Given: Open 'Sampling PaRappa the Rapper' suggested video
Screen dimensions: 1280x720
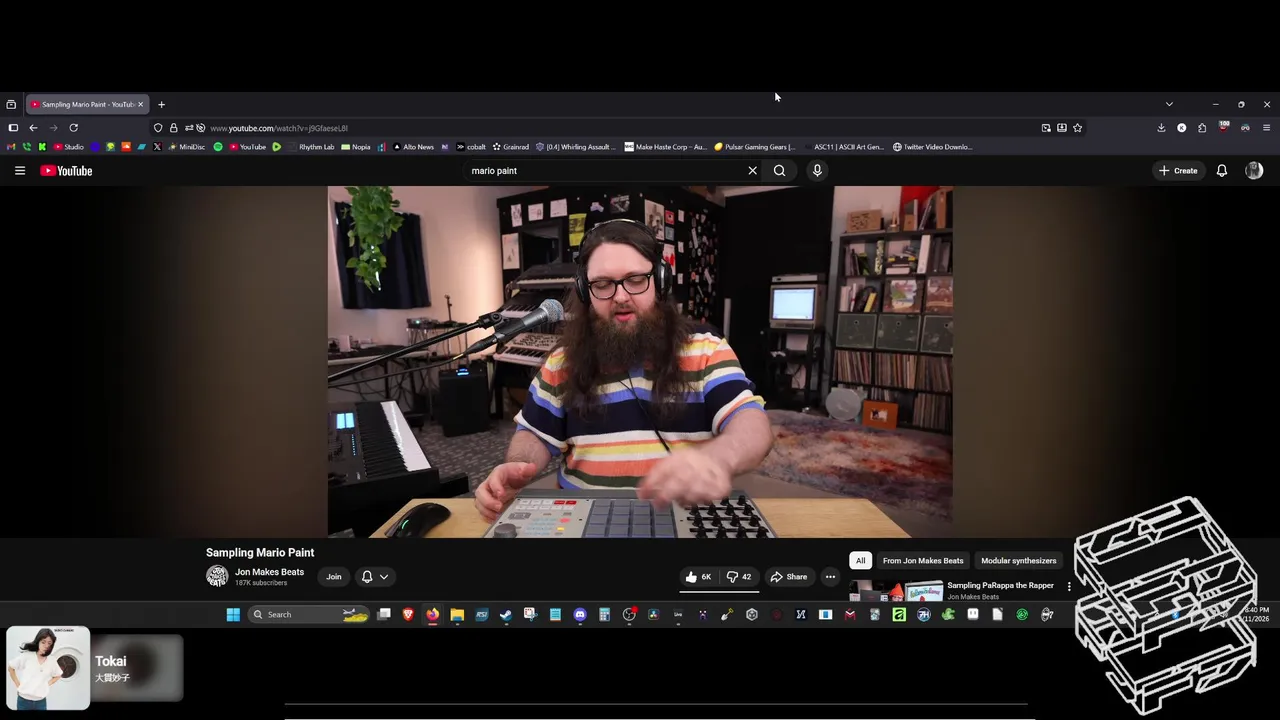Looking at the screenshot, I should [1000, 586].
